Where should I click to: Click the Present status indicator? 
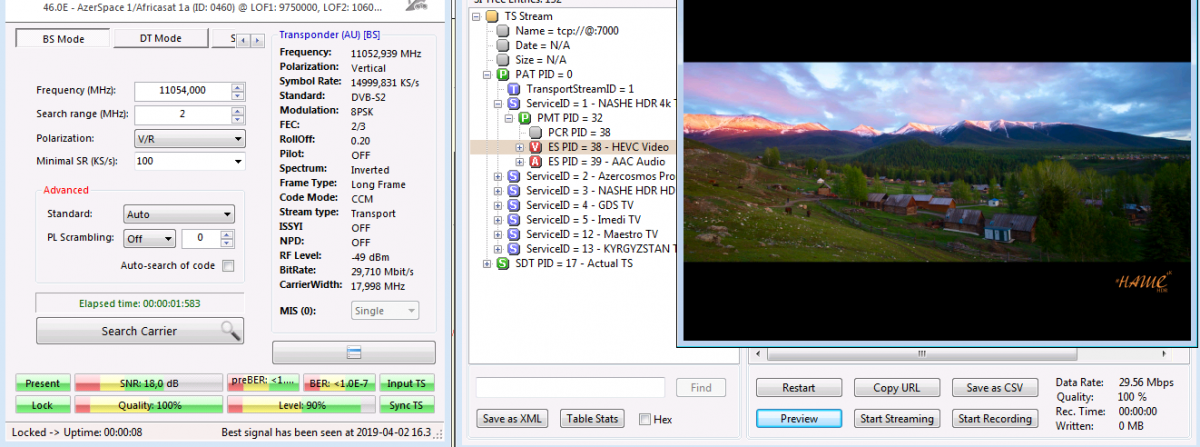tap(43, 383)
